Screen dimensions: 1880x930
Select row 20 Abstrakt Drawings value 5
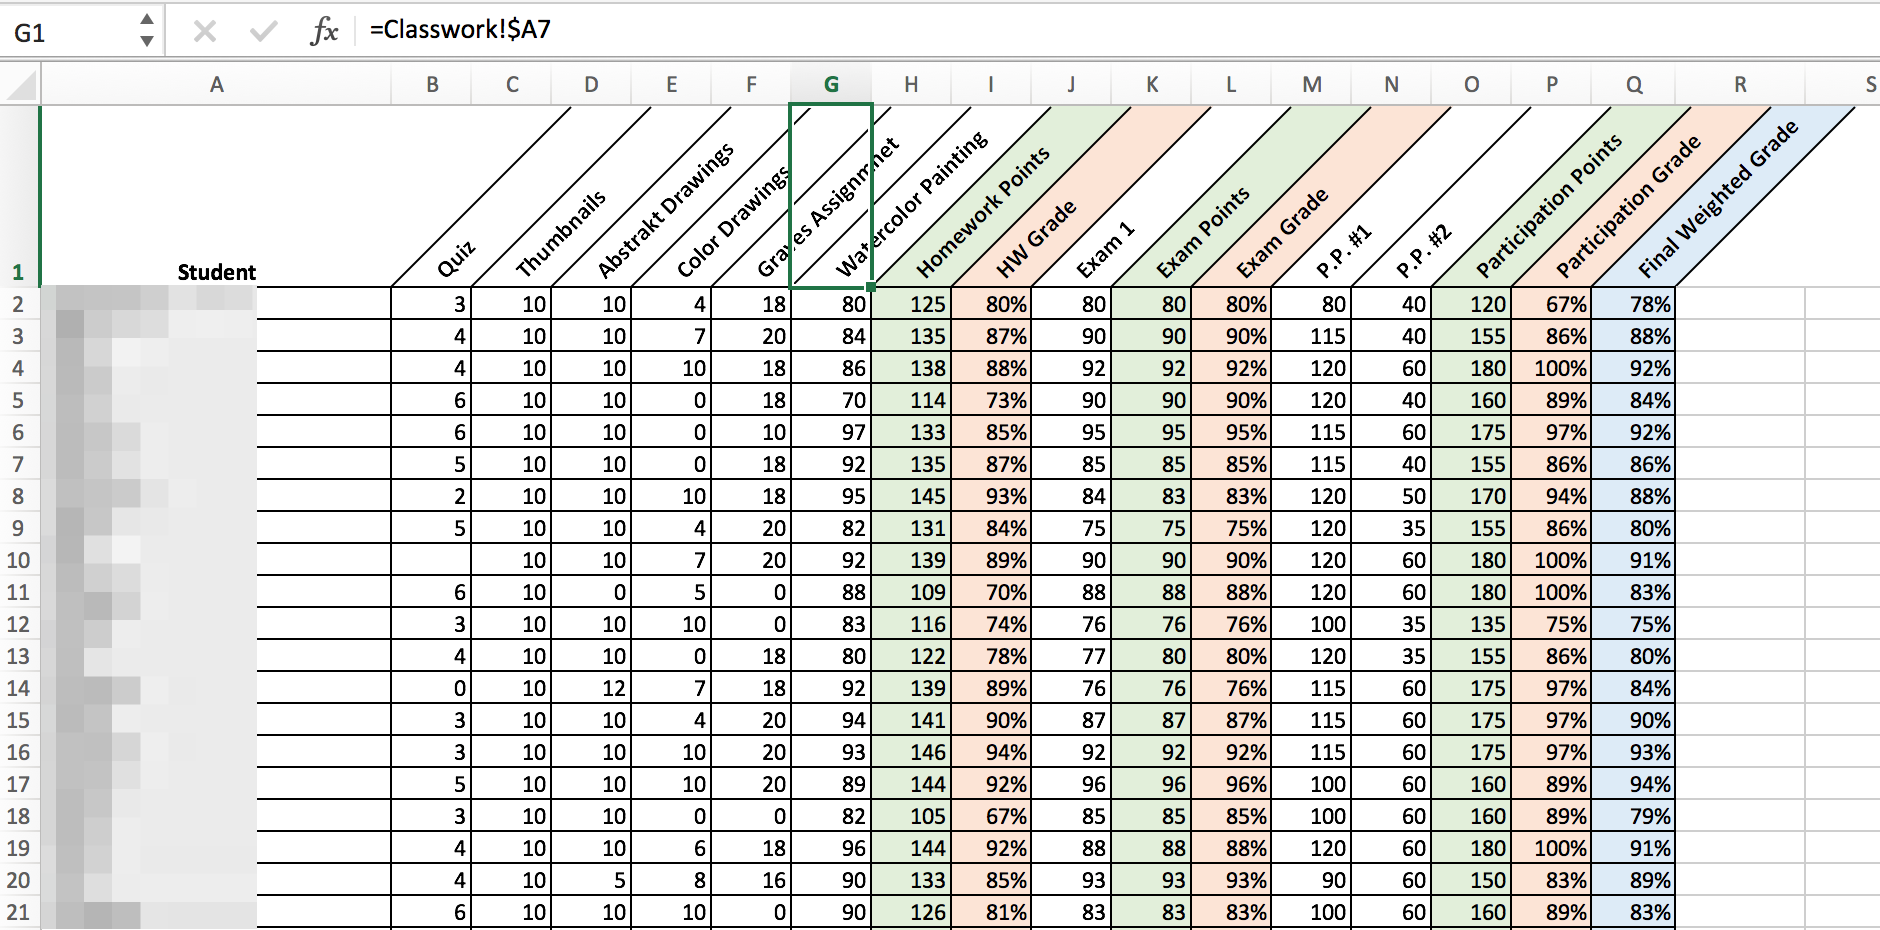pos(592,880)
